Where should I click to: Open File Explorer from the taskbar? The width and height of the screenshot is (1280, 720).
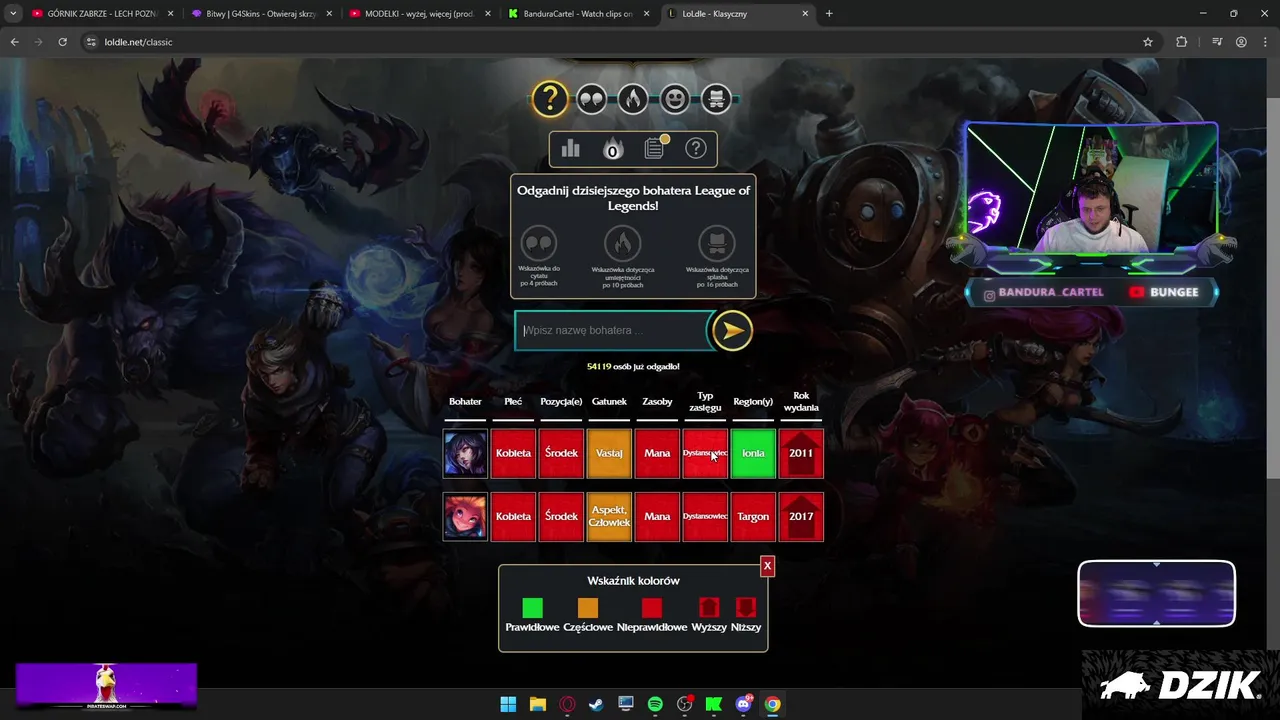[537, 704]
